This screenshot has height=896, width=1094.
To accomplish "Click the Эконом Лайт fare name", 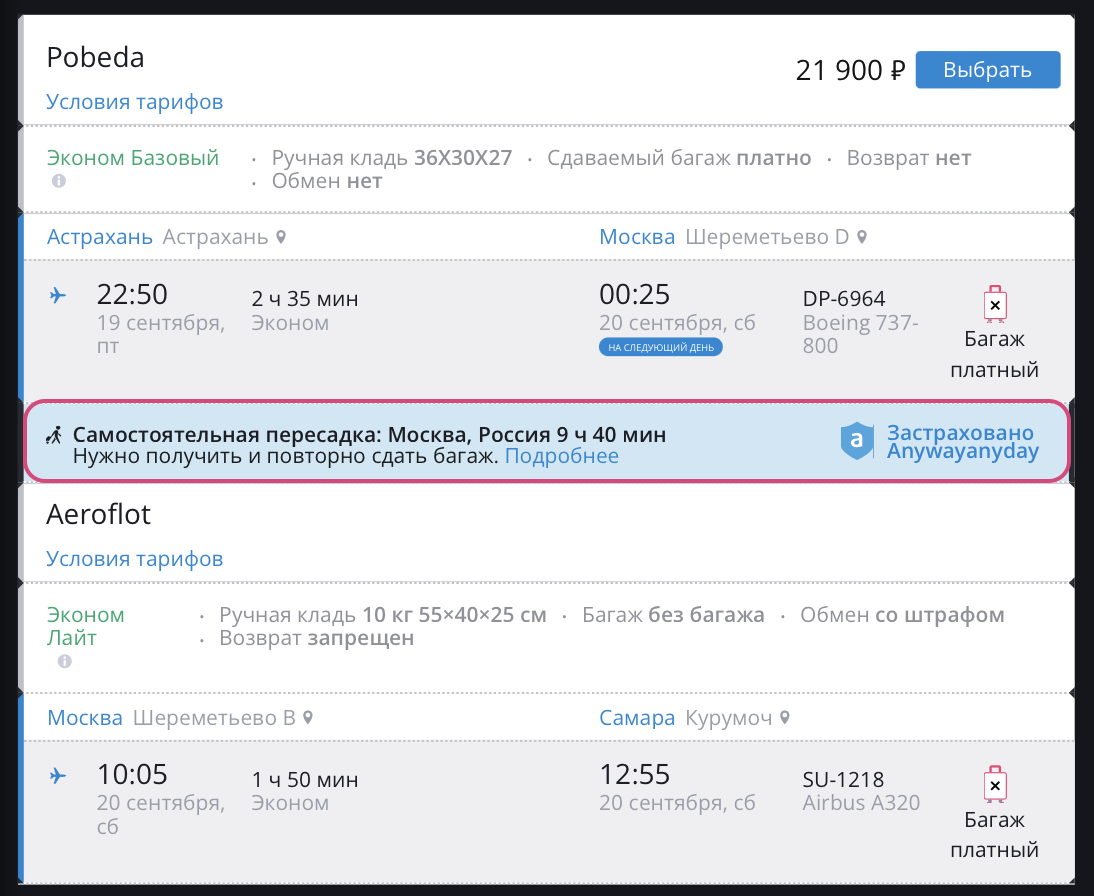I will (x=86, y=626).
